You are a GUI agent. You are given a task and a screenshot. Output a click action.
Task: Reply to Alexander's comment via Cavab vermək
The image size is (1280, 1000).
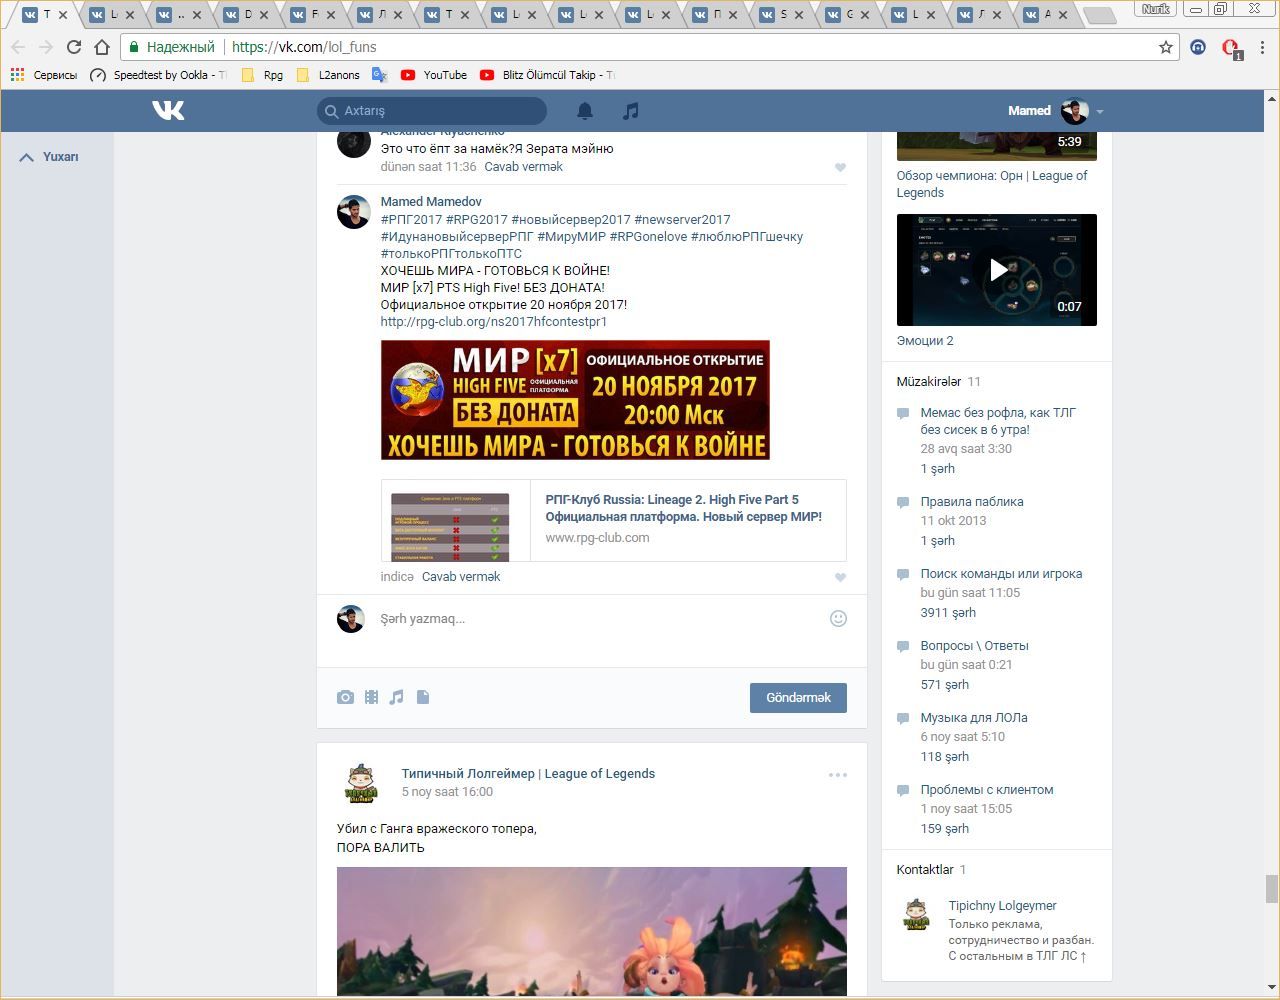523,167
